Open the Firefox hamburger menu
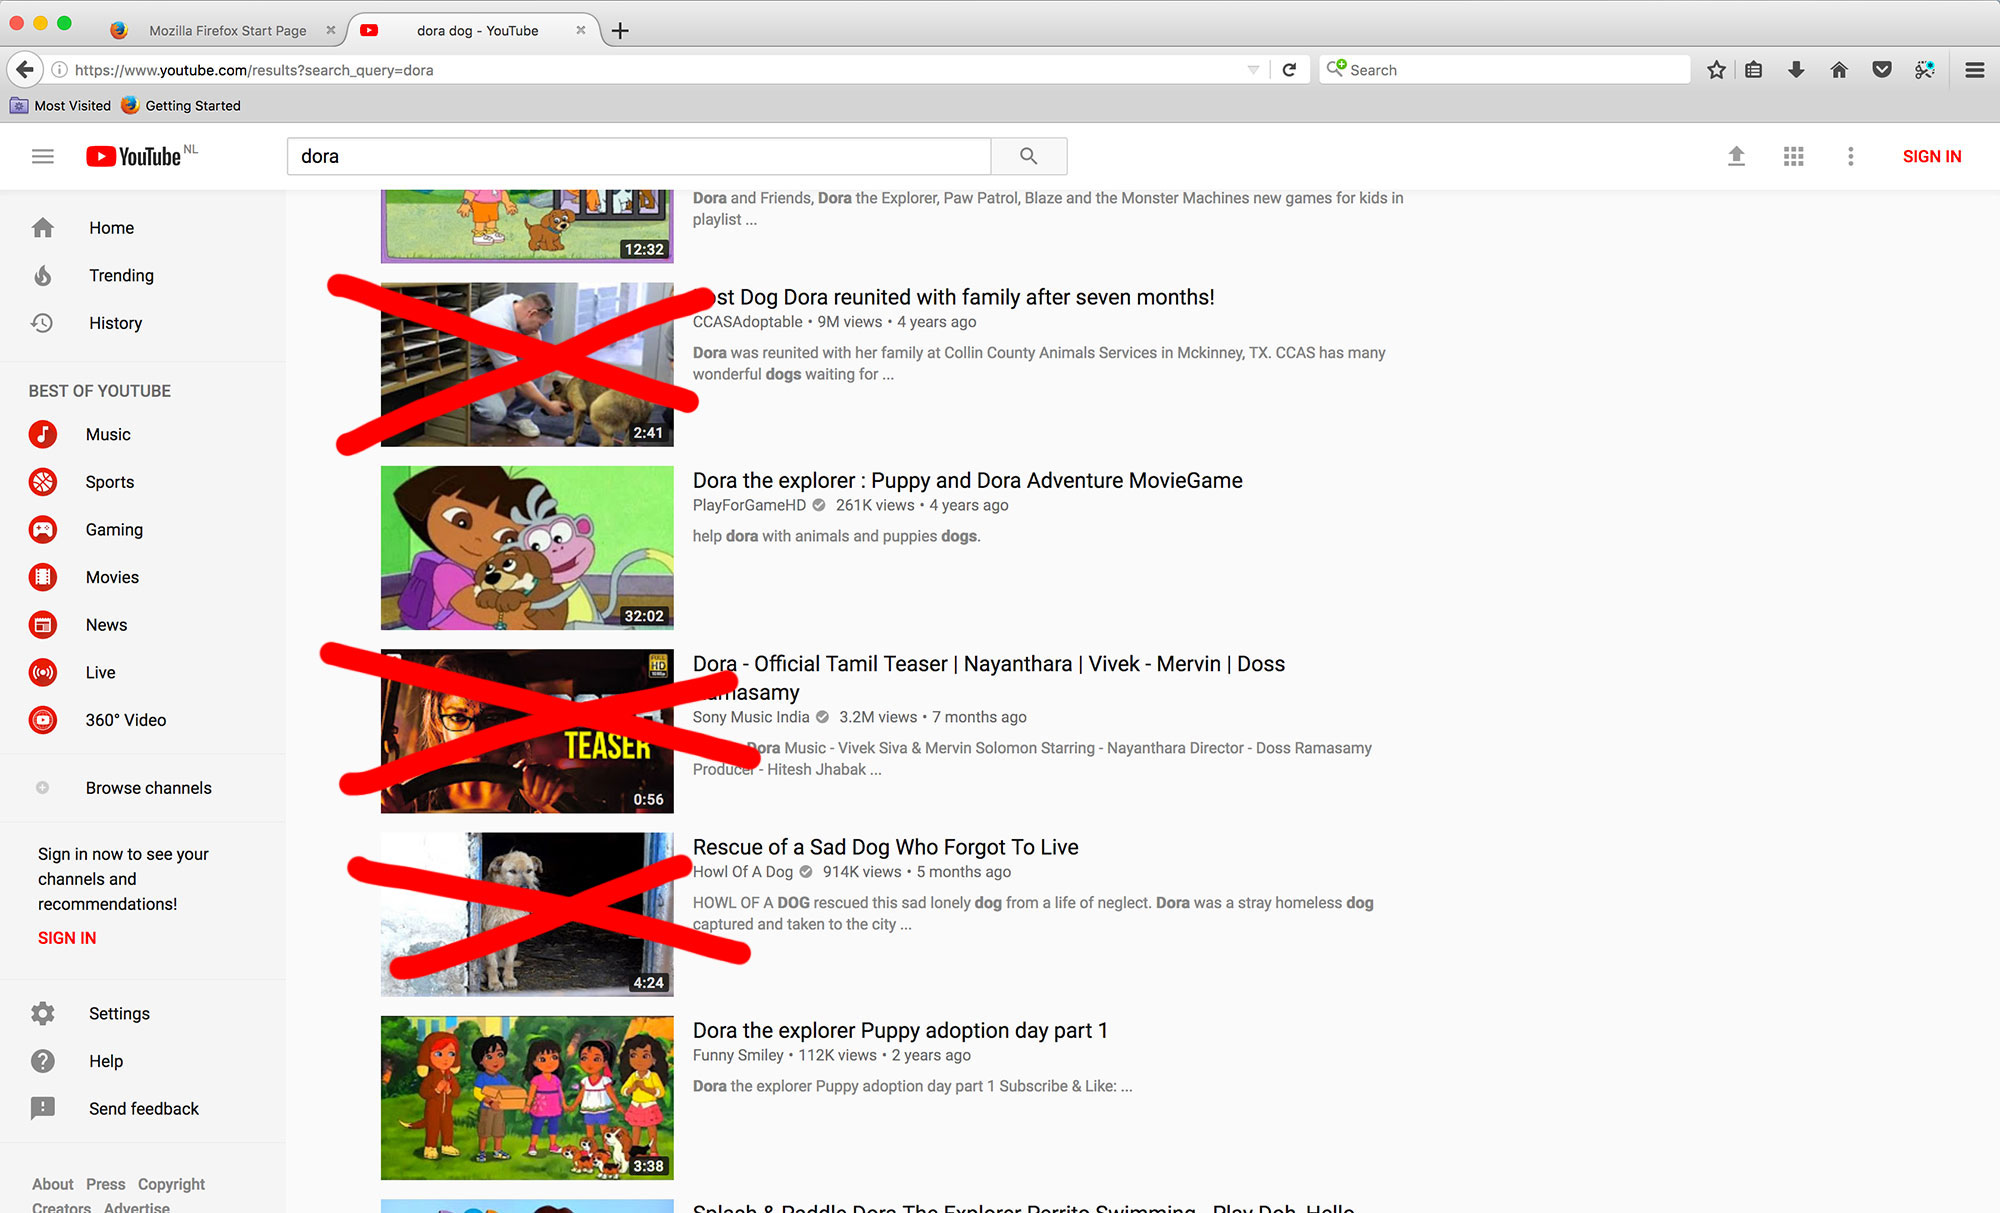 click(1975, 70)
